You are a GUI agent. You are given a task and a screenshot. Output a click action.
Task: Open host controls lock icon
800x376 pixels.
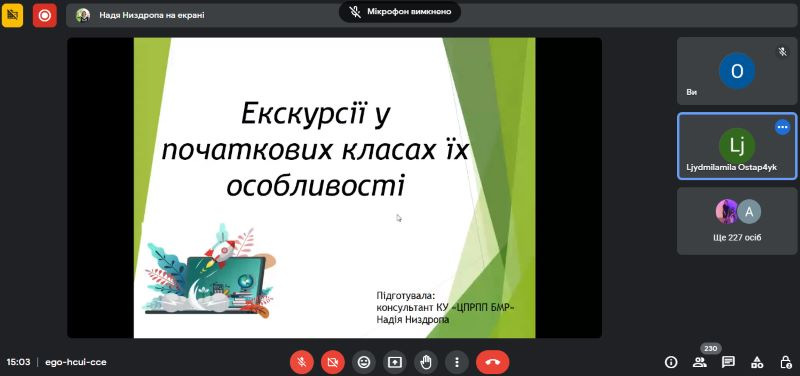(786, 362)
